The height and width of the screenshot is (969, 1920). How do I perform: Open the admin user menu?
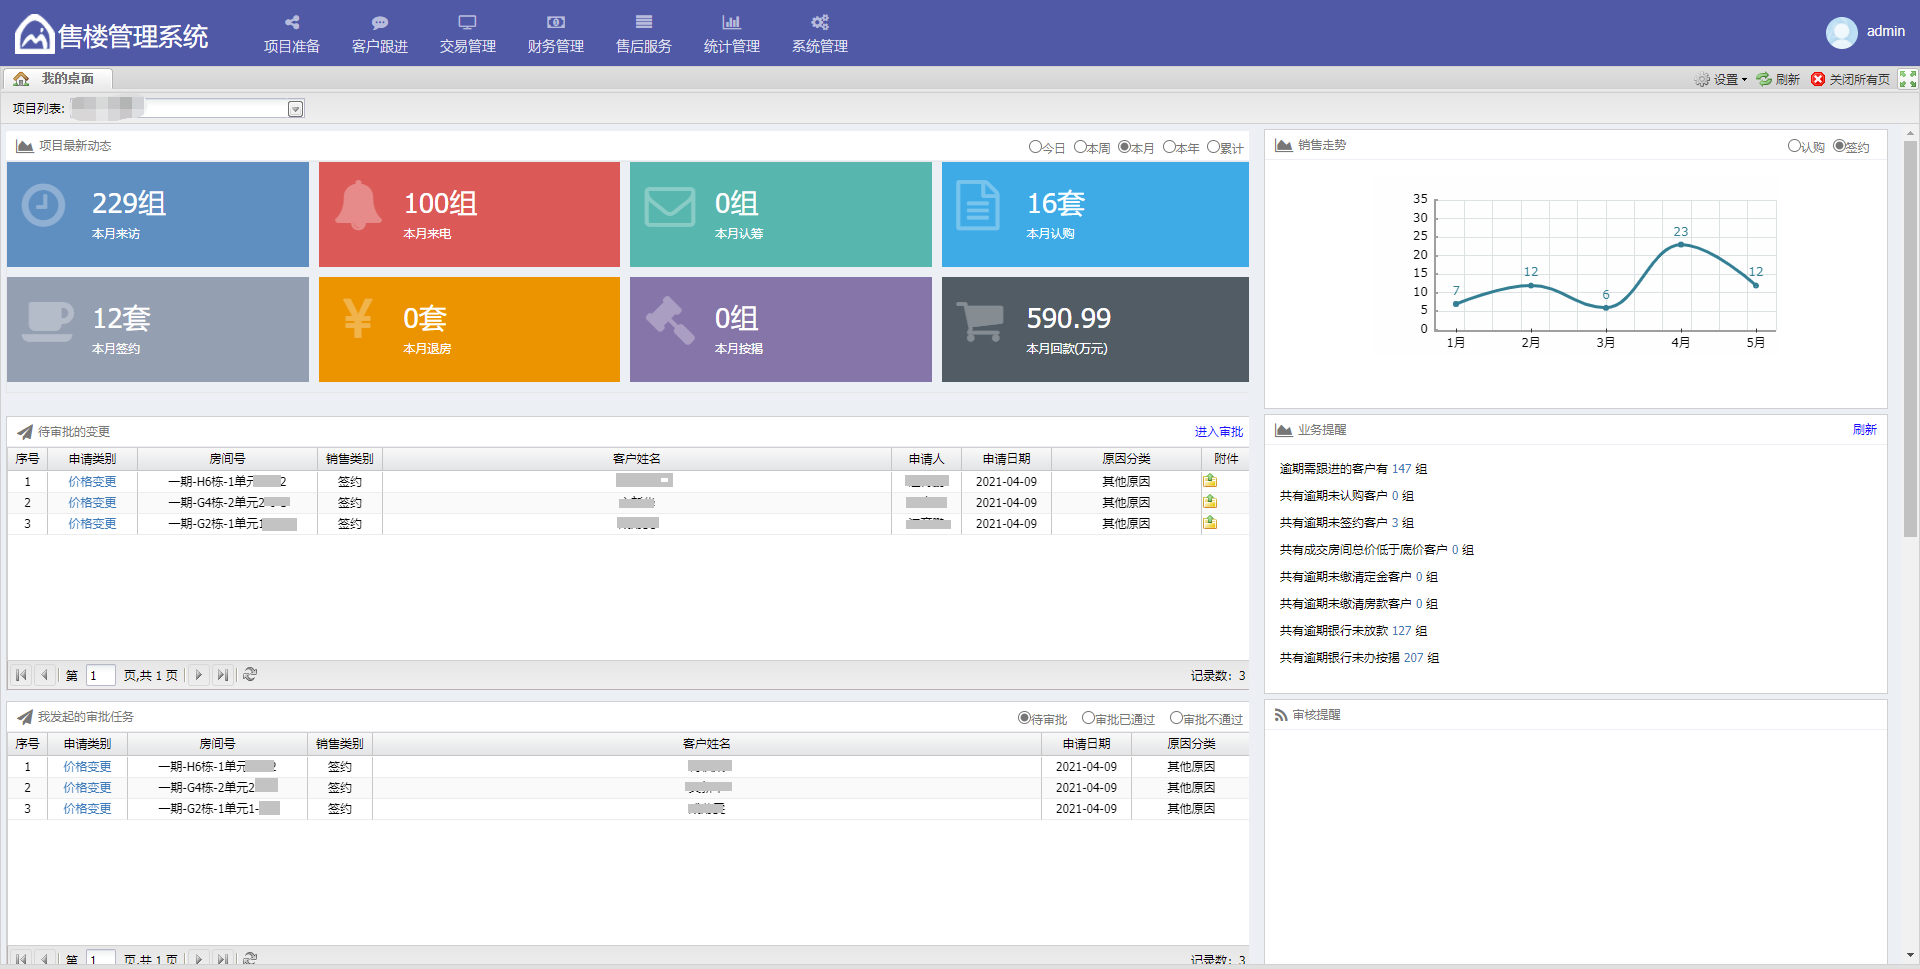[x=1866, y=32]
